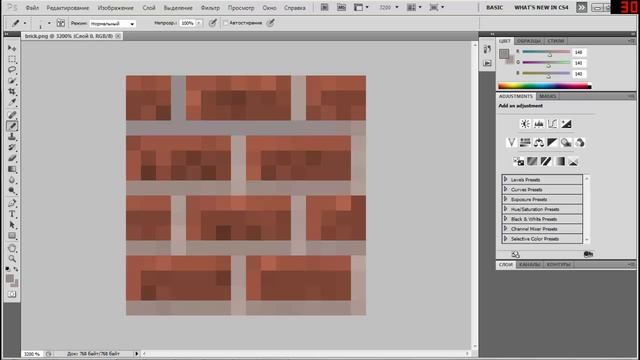Open the tool preset picker arrow
The height and width of the screenshot is (360, 640).
click(25, 23)
